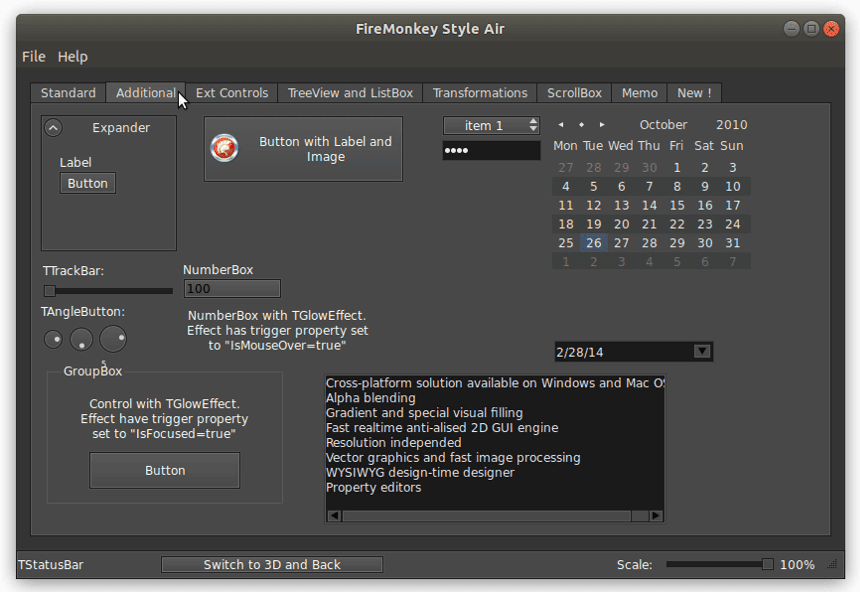Select the greyed 7 from next month
The image size is (860, 592).
pos(733,262)
